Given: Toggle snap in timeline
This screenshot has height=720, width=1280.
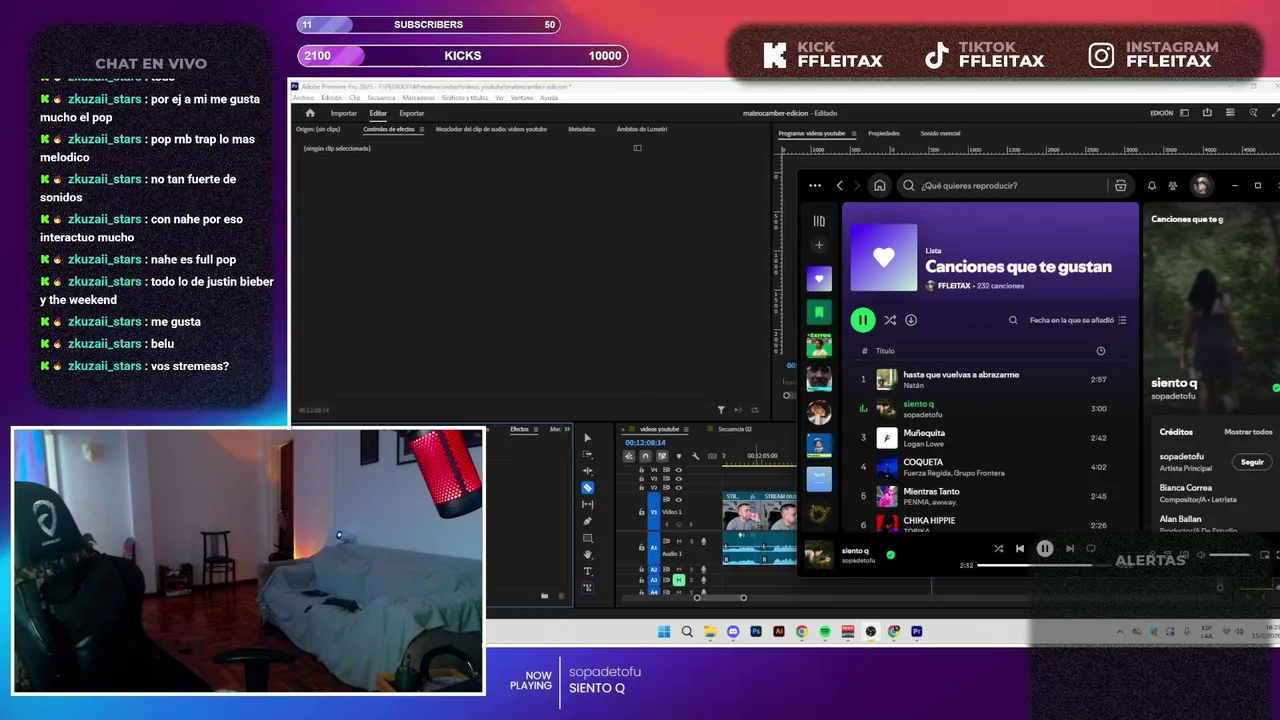Looking at the screenshot, I should tap(645, 456).
